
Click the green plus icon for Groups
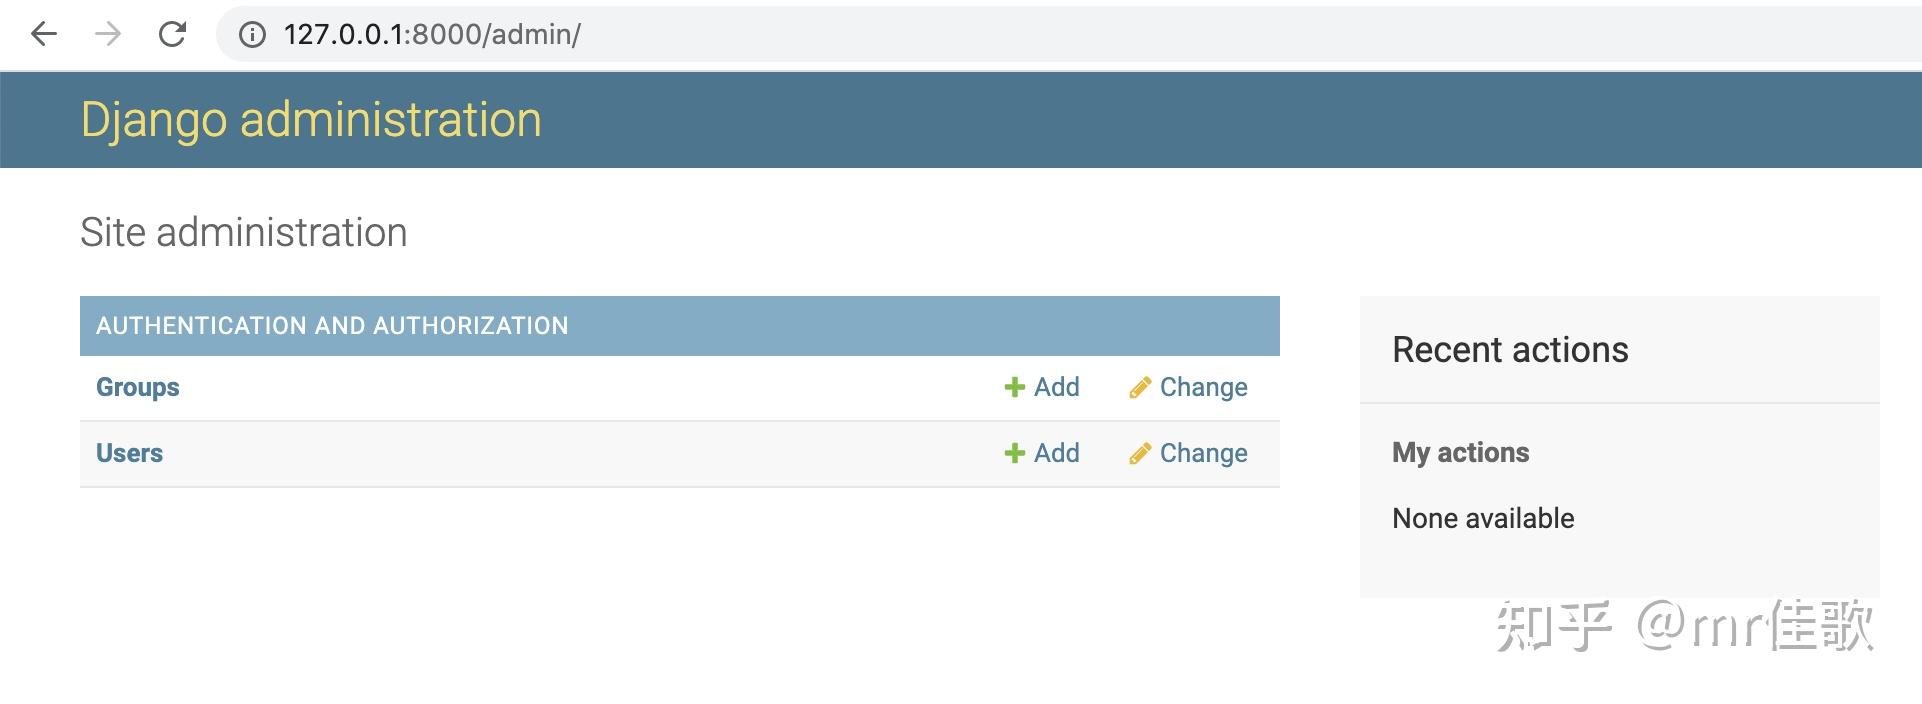(x=1014, y=388)
